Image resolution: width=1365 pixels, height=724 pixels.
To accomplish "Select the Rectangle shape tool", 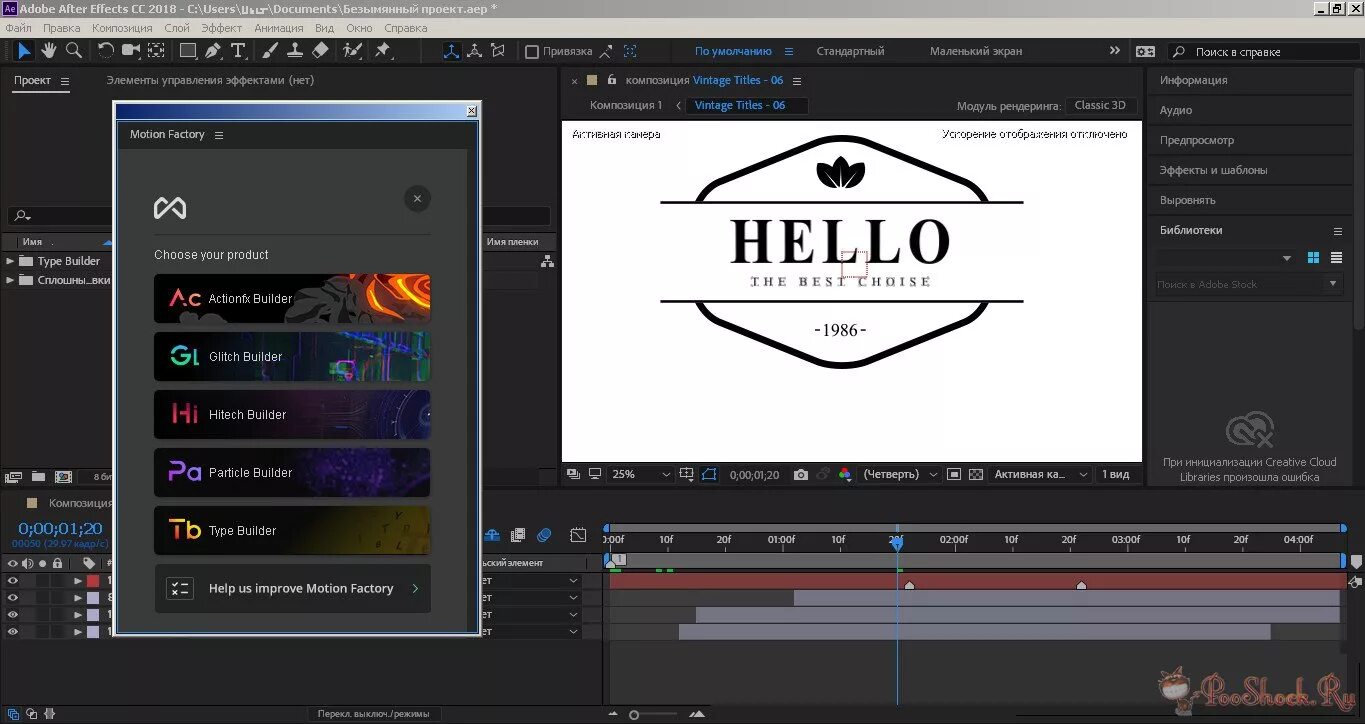I will pyautogui.click(x=187, y=50).
